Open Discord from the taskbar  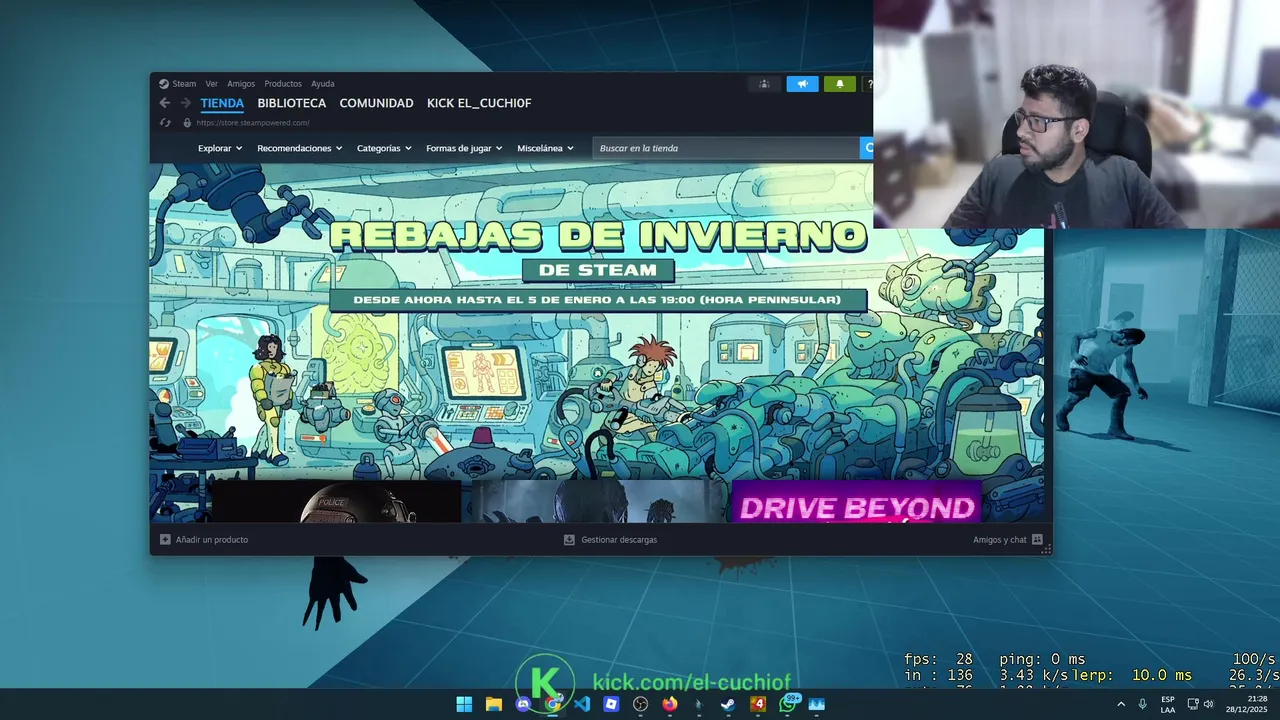tap(523, 704)
